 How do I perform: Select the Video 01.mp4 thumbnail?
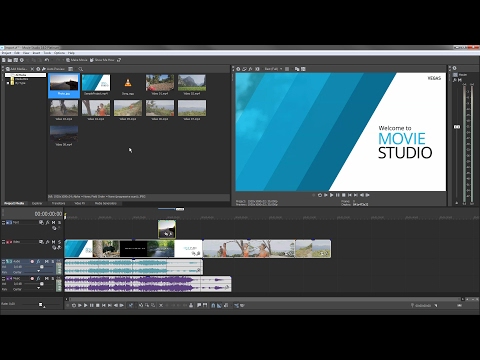click(x=160, y=85)
